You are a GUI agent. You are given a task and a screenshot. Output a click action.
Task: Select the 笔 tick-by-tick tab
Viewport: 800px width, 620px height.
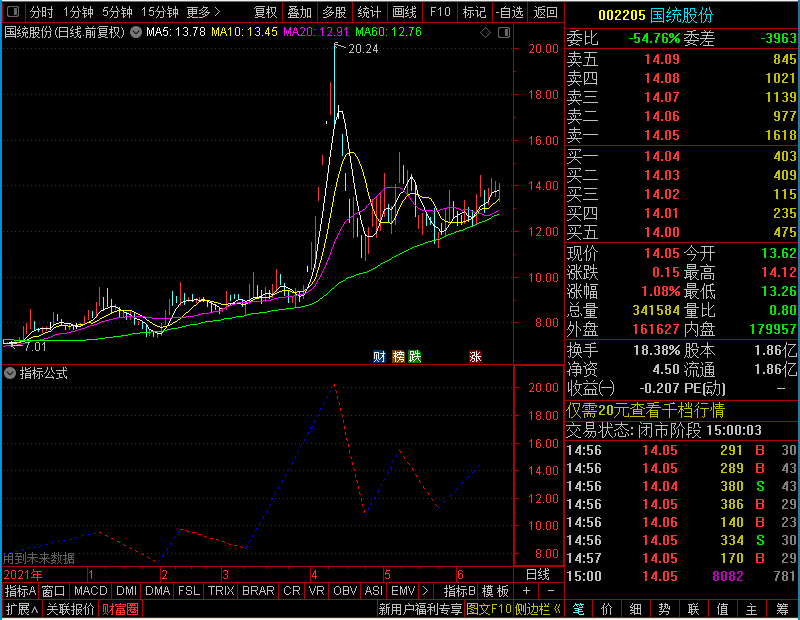(x=578, y=609)
